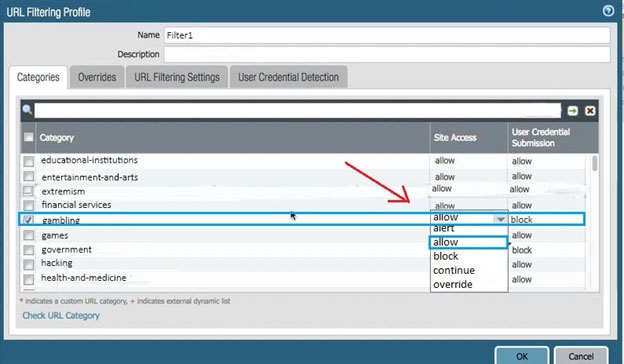This screenshot has width=624, height=364.
Task: Select block from the dropdown list
Action: [446, 256]
